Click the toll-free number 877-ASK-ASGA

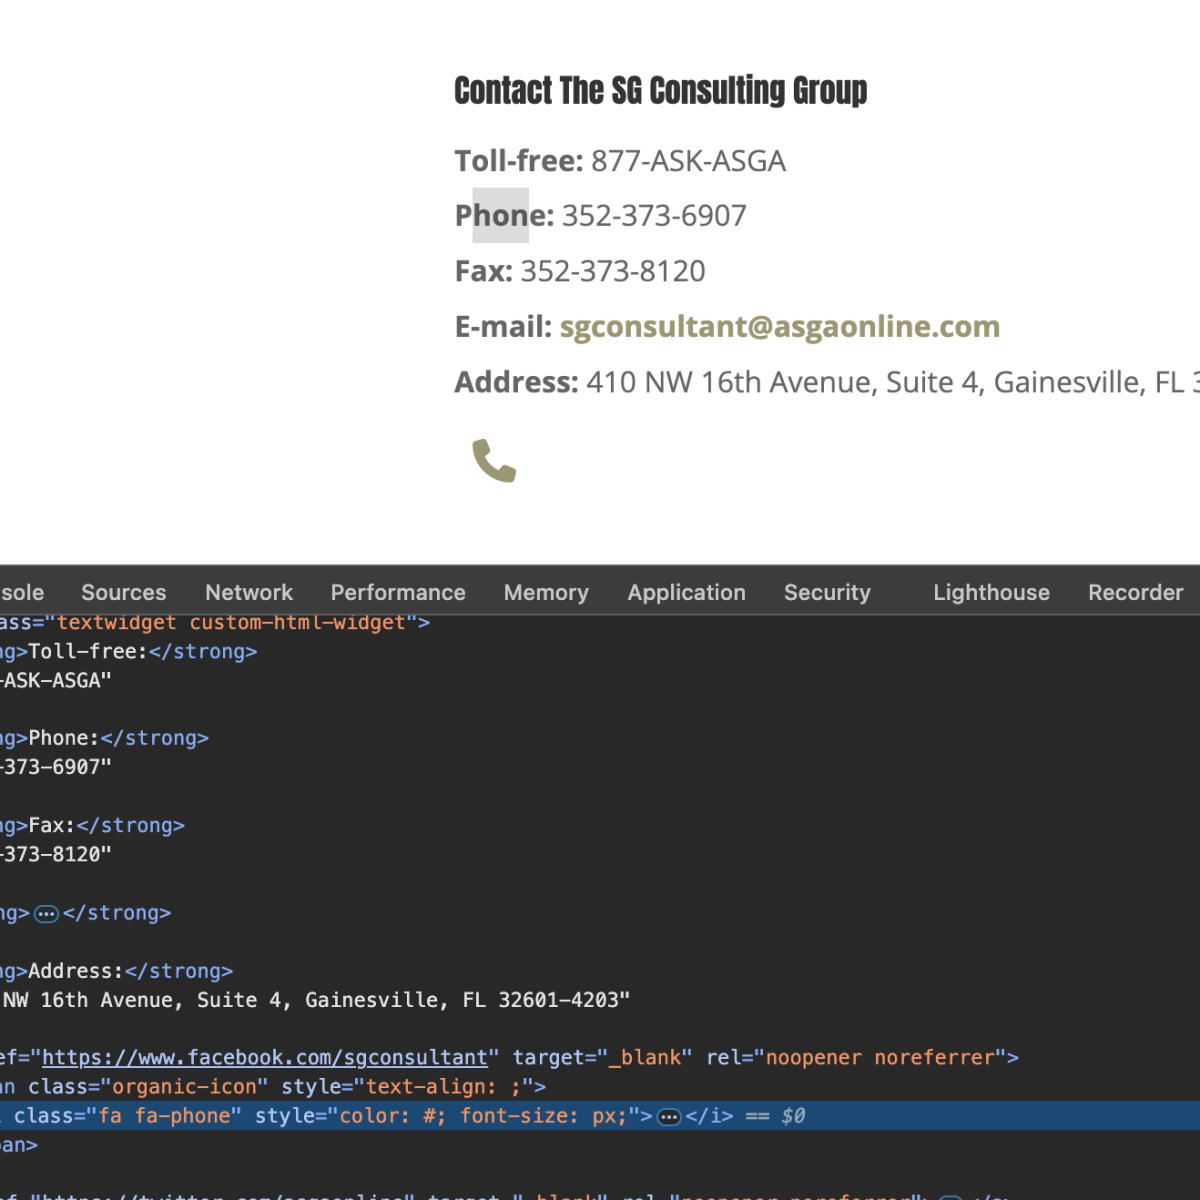pyautogui.click(x=688, y=161)
